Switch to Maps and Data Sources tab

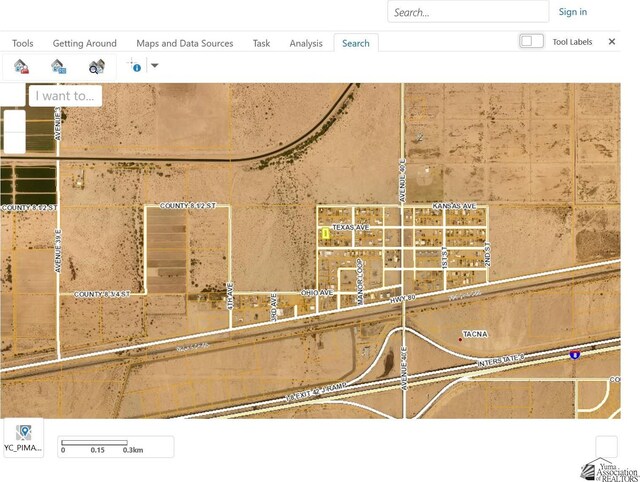(x=184, y=43)
